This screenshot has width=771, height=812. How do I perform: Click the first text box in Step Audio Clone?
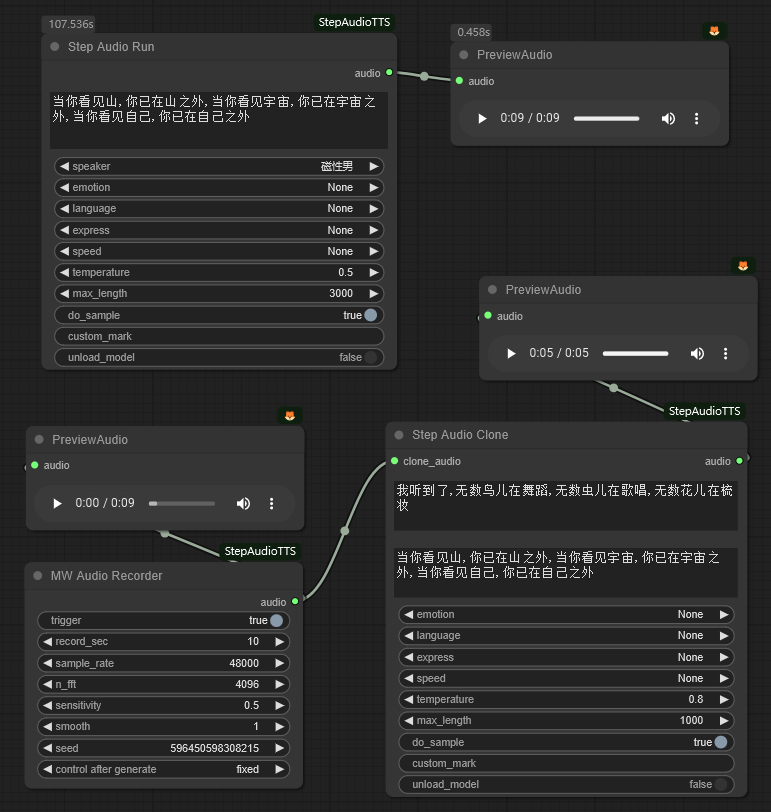(x=566, y=505)
